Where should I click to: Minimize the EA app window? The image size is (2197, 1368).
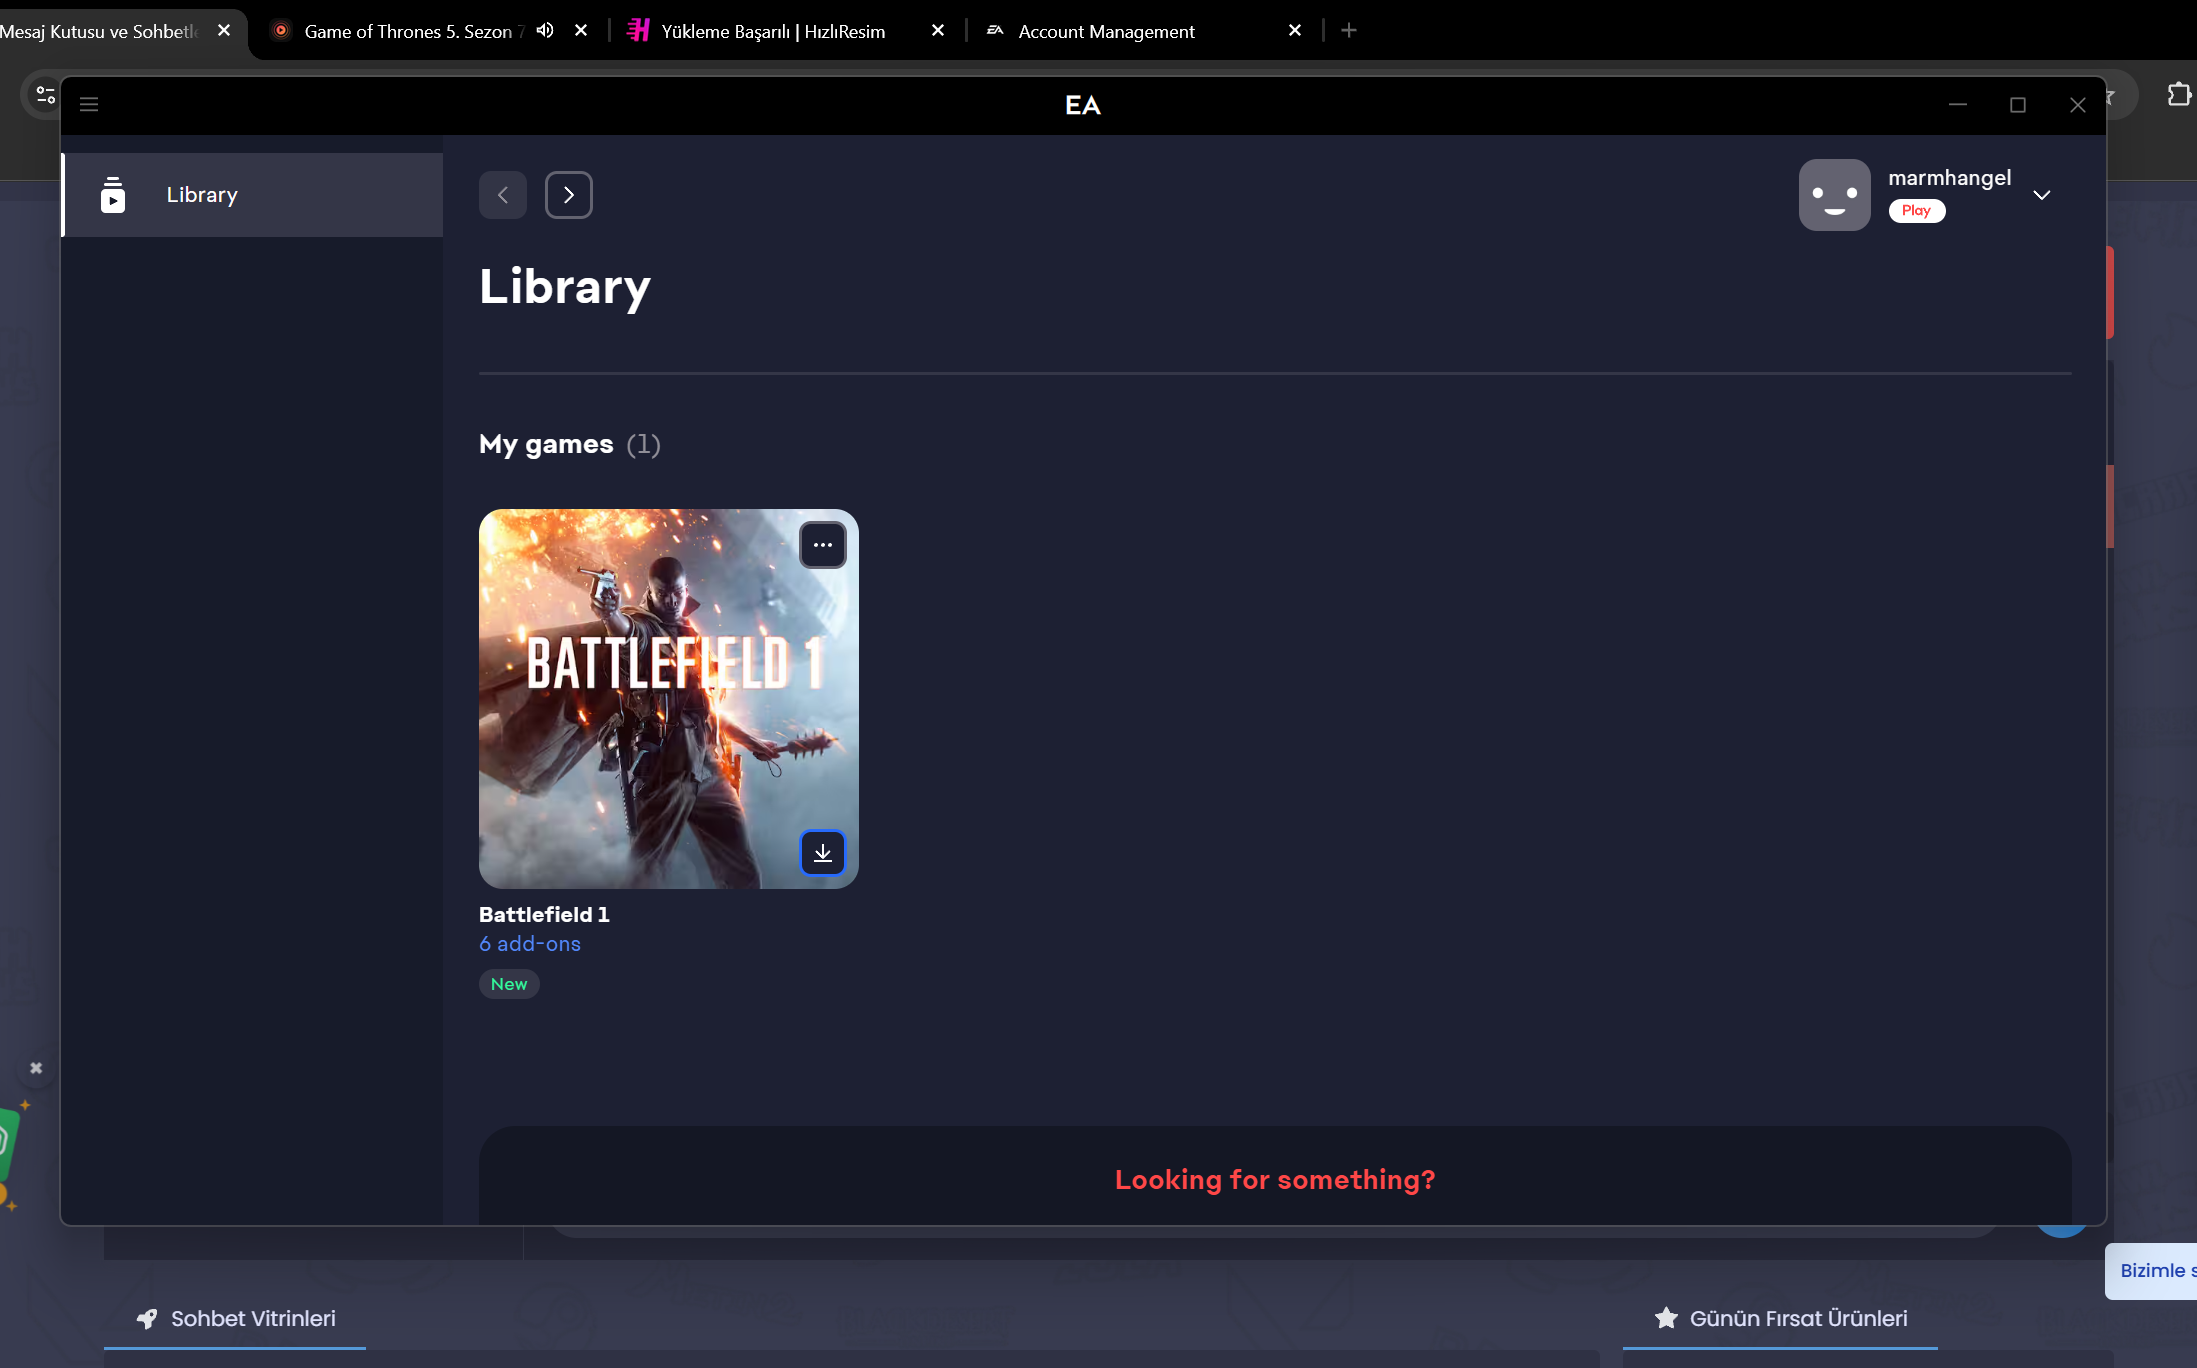[x=1958, y=104]
